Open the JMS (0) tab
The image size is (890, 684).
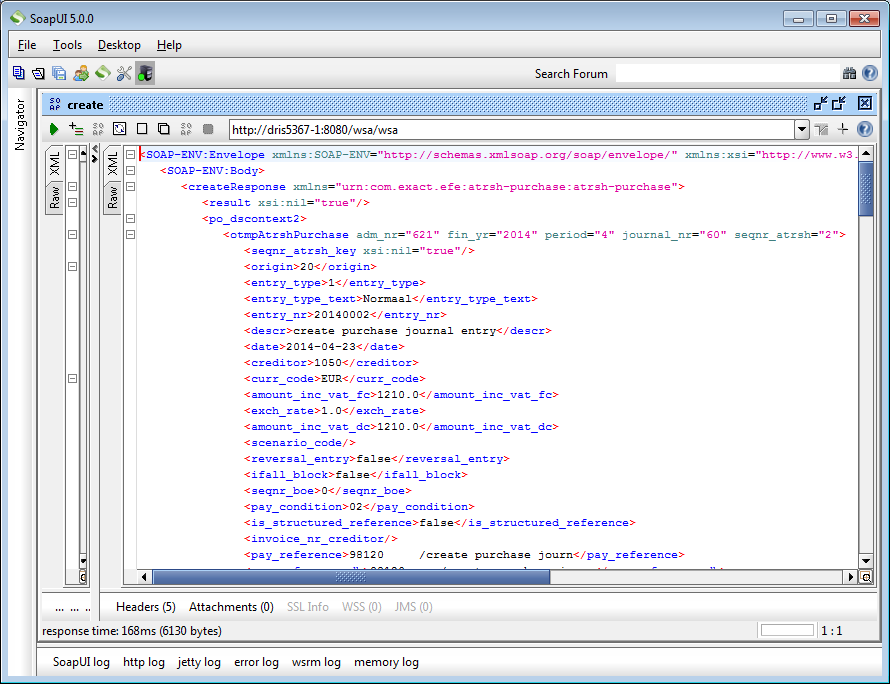413,607
